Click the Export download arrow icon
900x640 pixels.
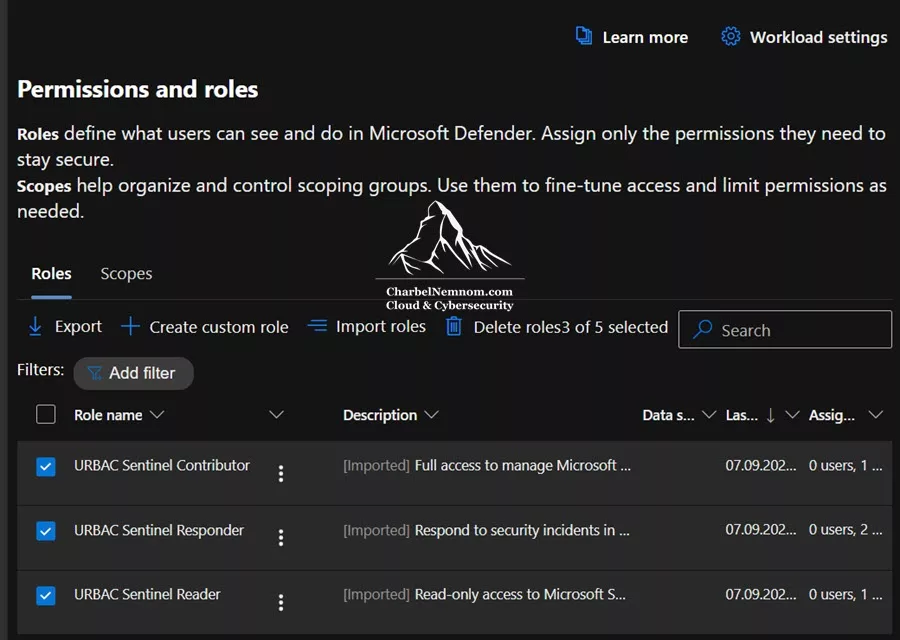[35, 326]
